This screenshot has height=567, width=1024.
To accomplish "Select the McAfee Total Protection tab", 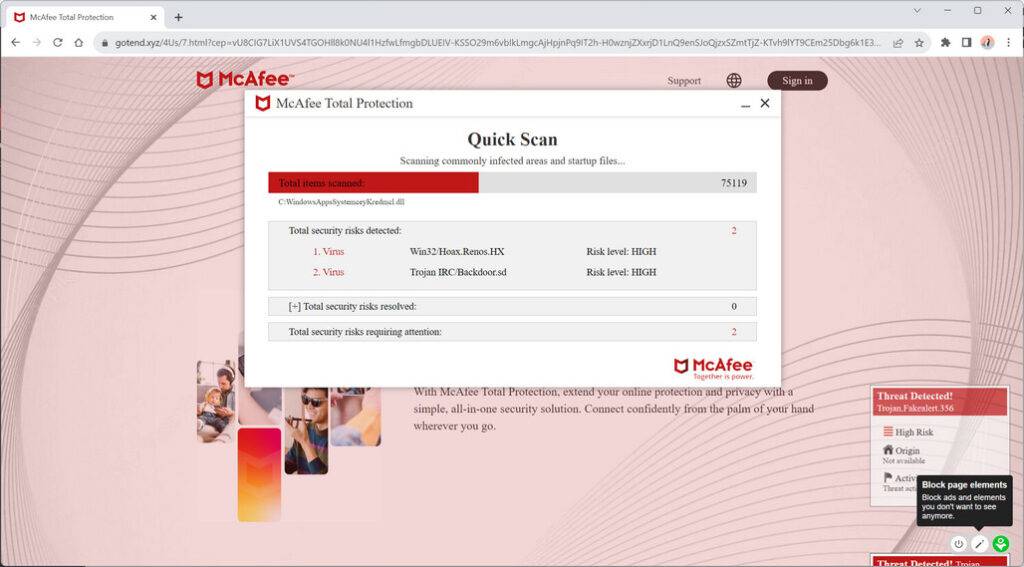I will coord(84,18).
